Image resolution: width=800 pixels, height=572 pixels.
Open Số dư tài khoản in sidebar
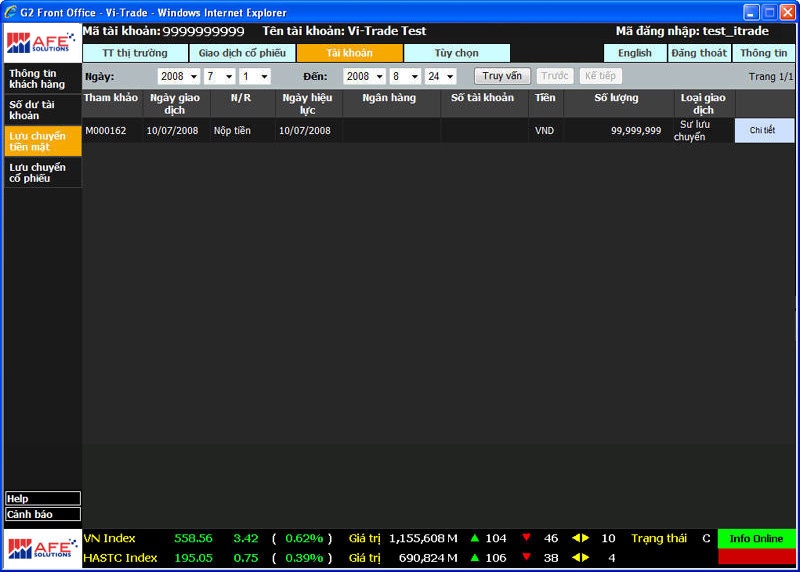click(x=42, y=110)
